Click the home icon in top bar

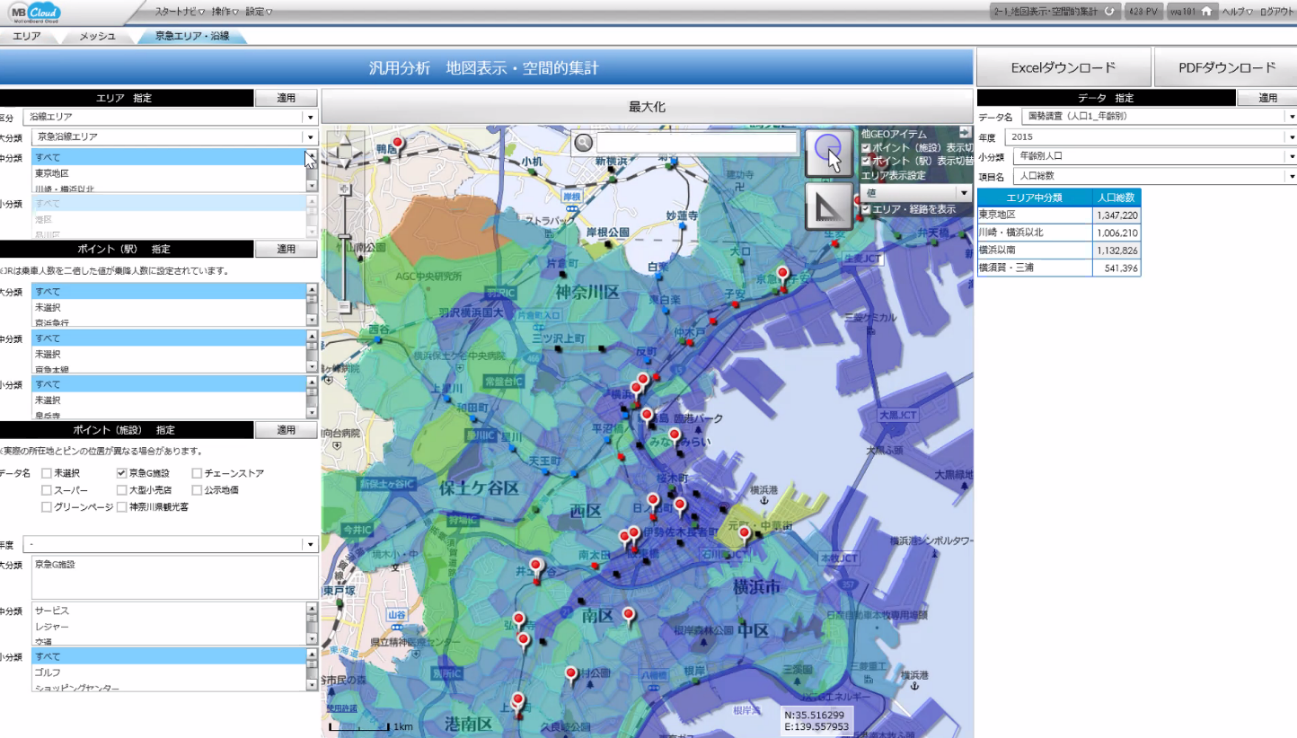[x=1207, y=11]
